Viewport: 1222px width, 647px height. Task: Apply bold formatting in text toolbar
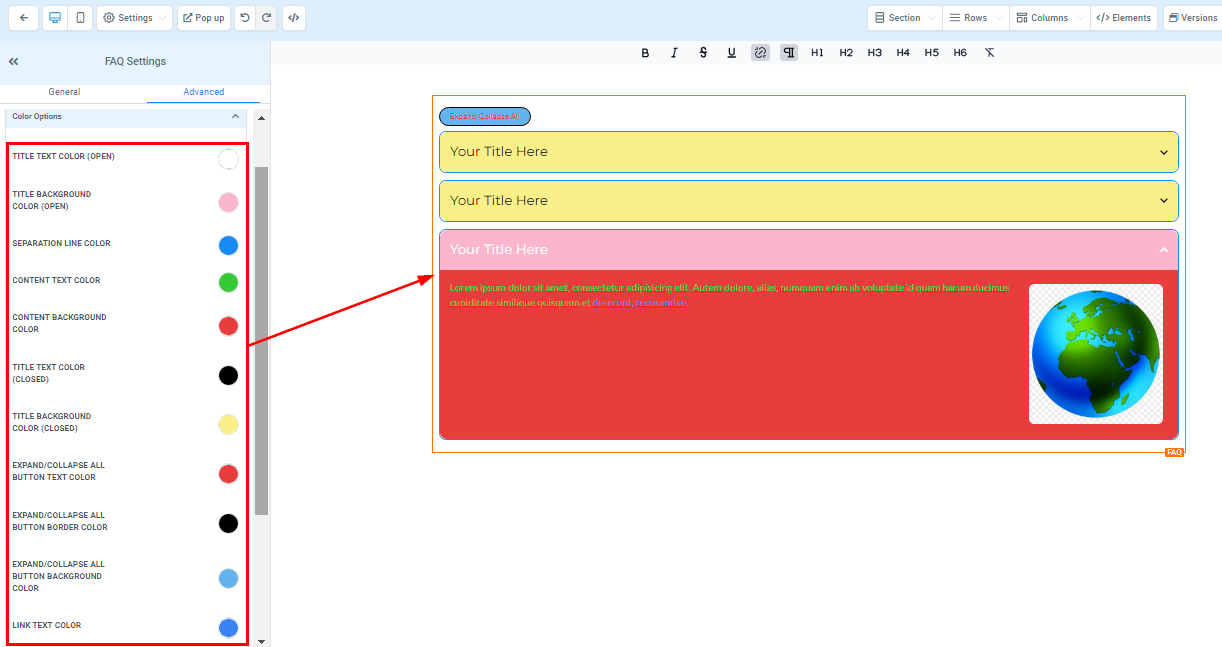pos(645,53)
